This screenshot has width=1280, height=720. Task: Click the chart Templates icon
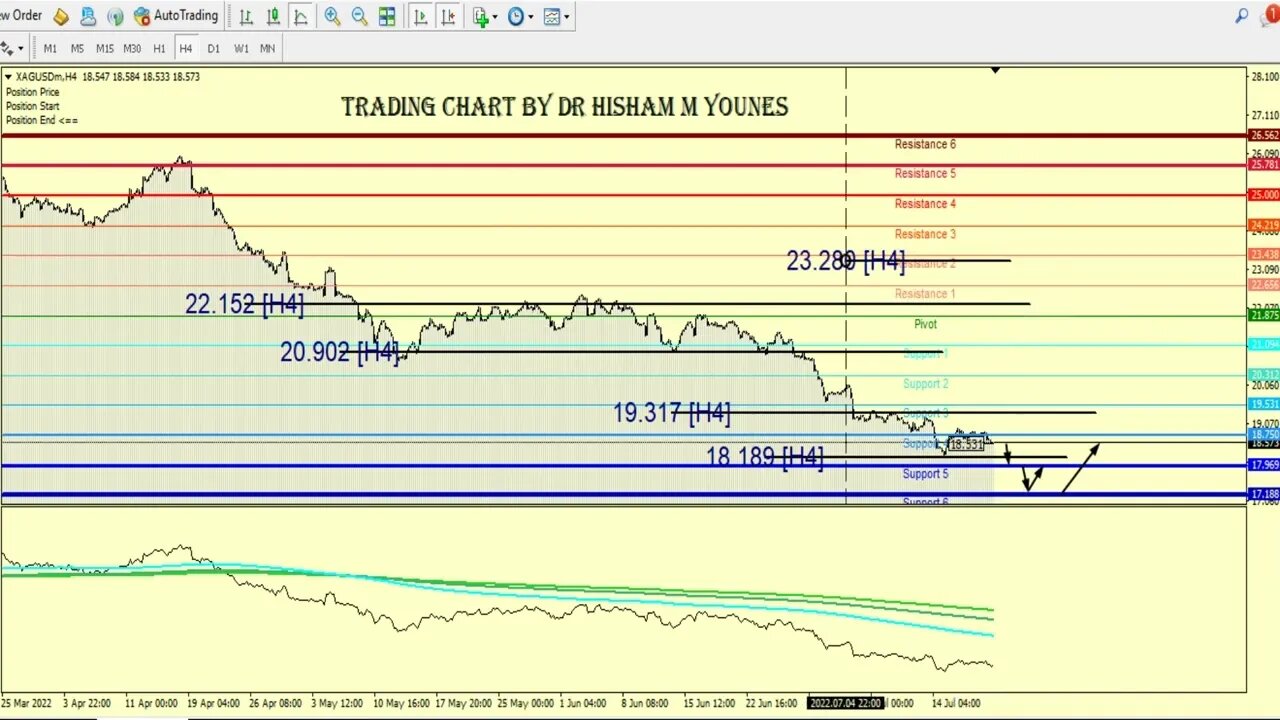pos(552,16)
